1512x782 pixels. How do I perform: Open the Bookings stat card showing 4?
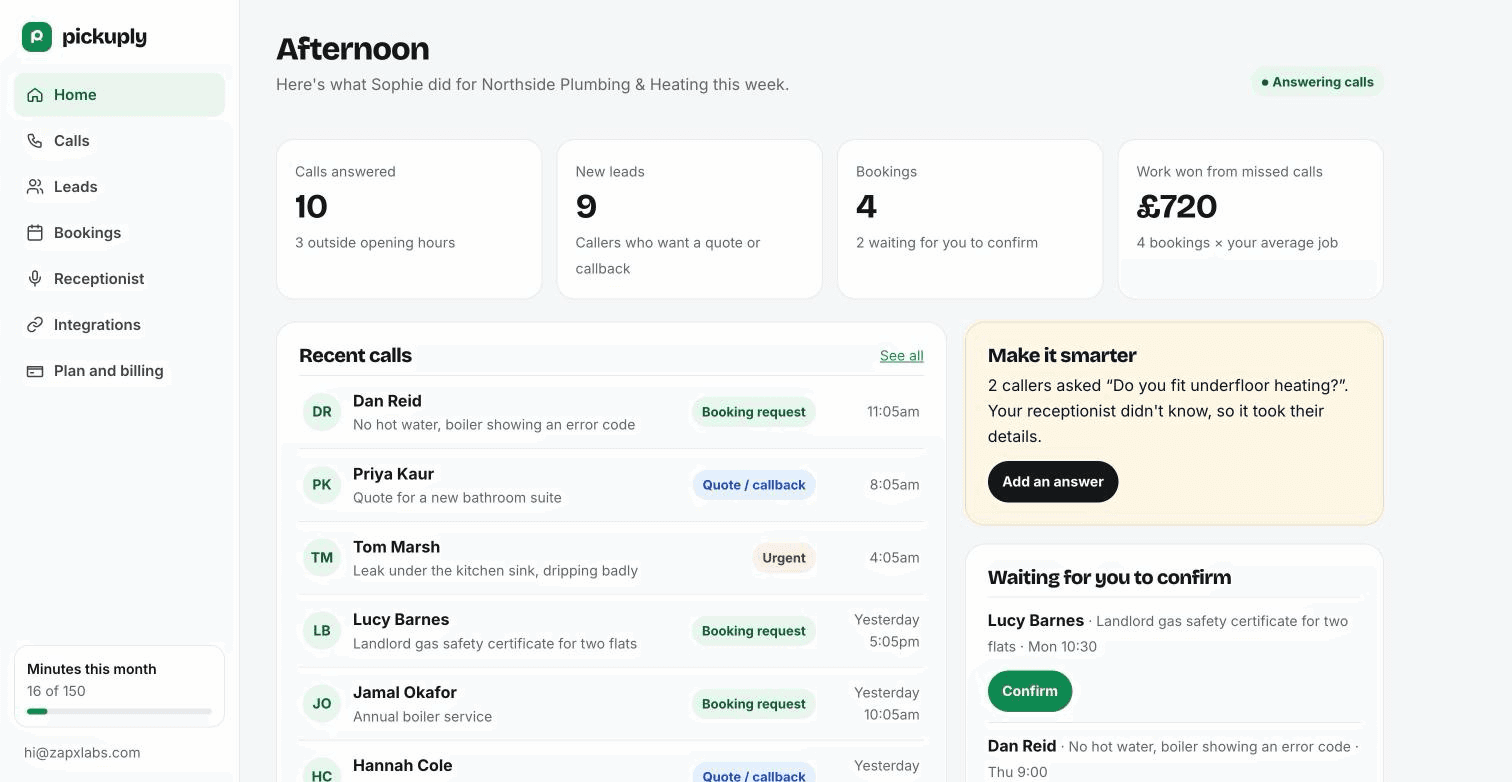[970, 219]
